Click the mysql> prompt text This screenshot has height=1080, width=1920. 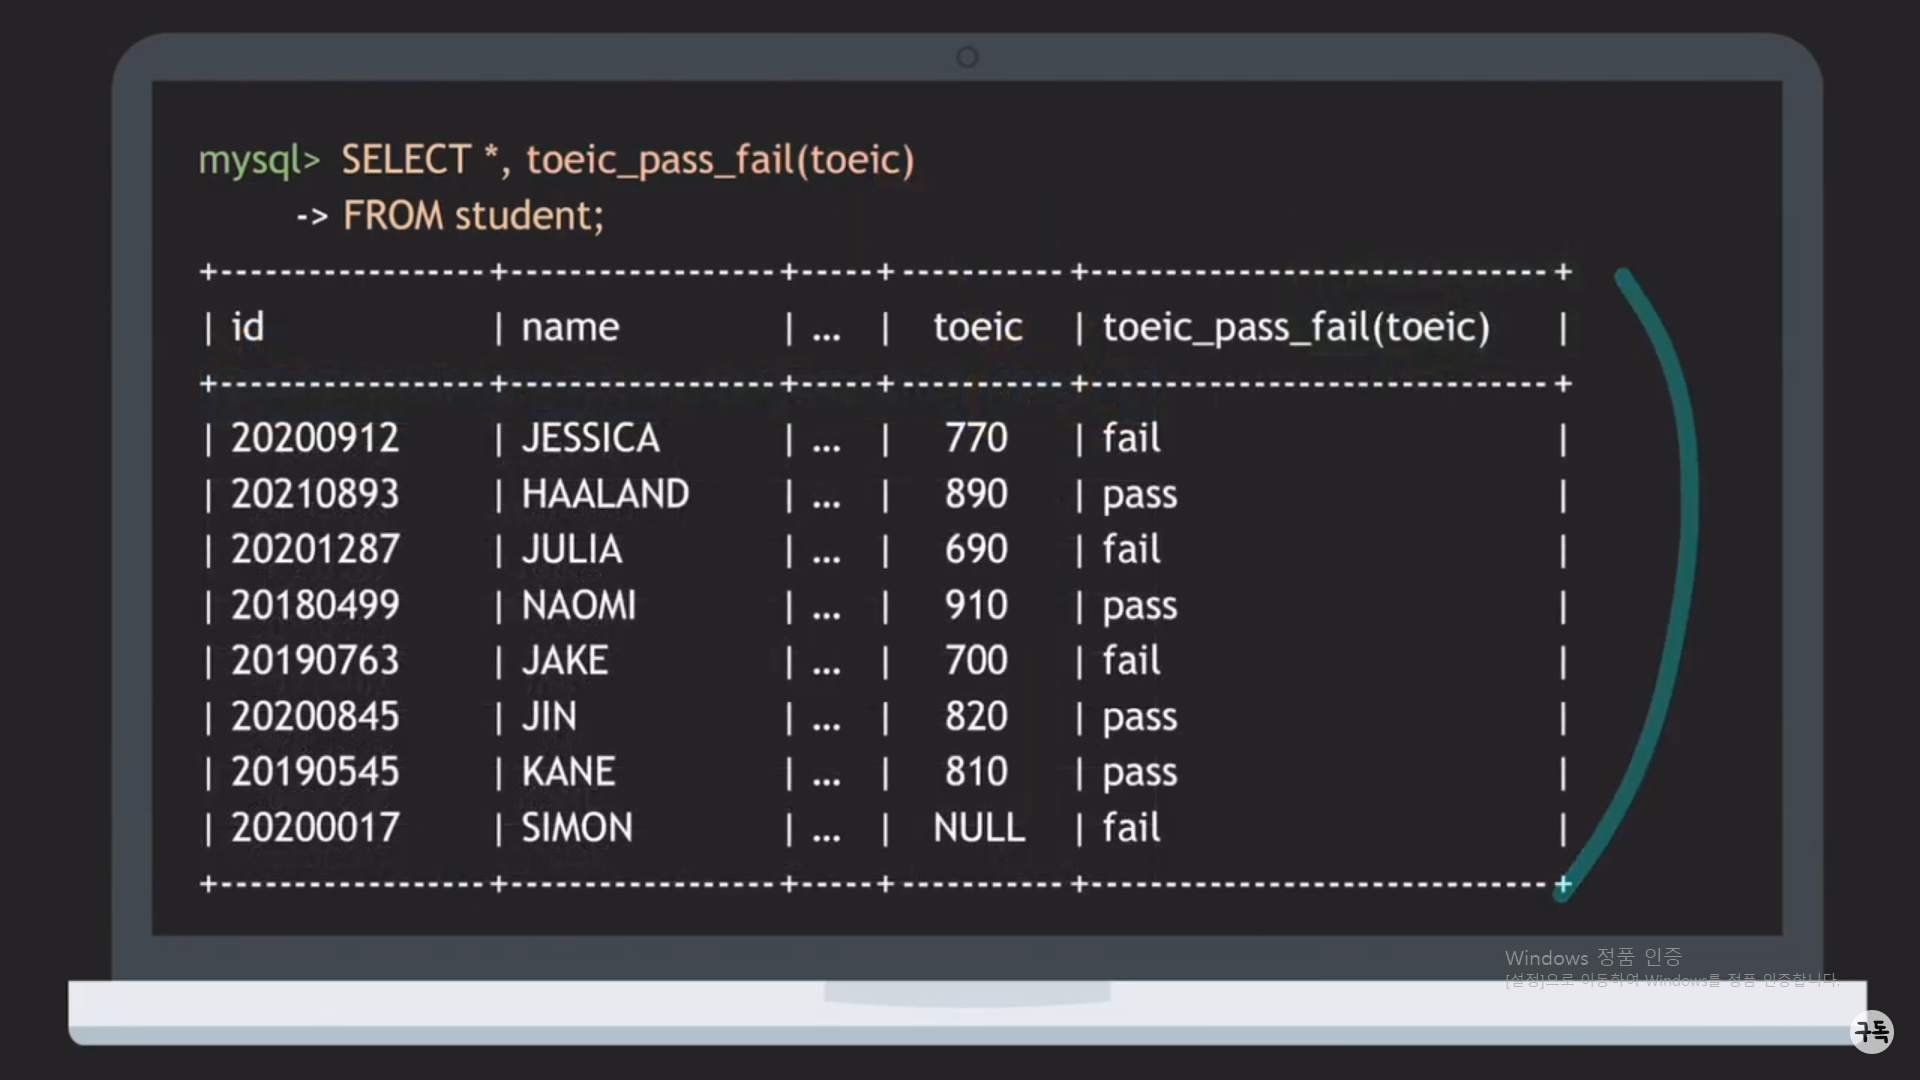pyautogui.click(x=259, y=160)
